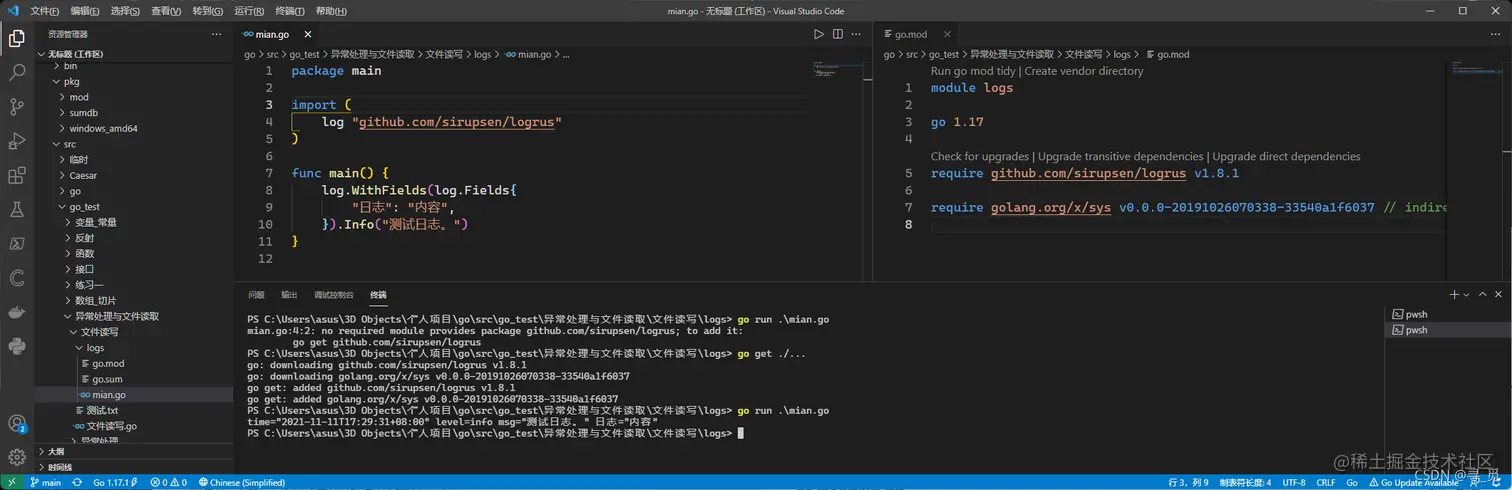
Task: Synchronize changes icon in status bar
Action: point(78,482)
